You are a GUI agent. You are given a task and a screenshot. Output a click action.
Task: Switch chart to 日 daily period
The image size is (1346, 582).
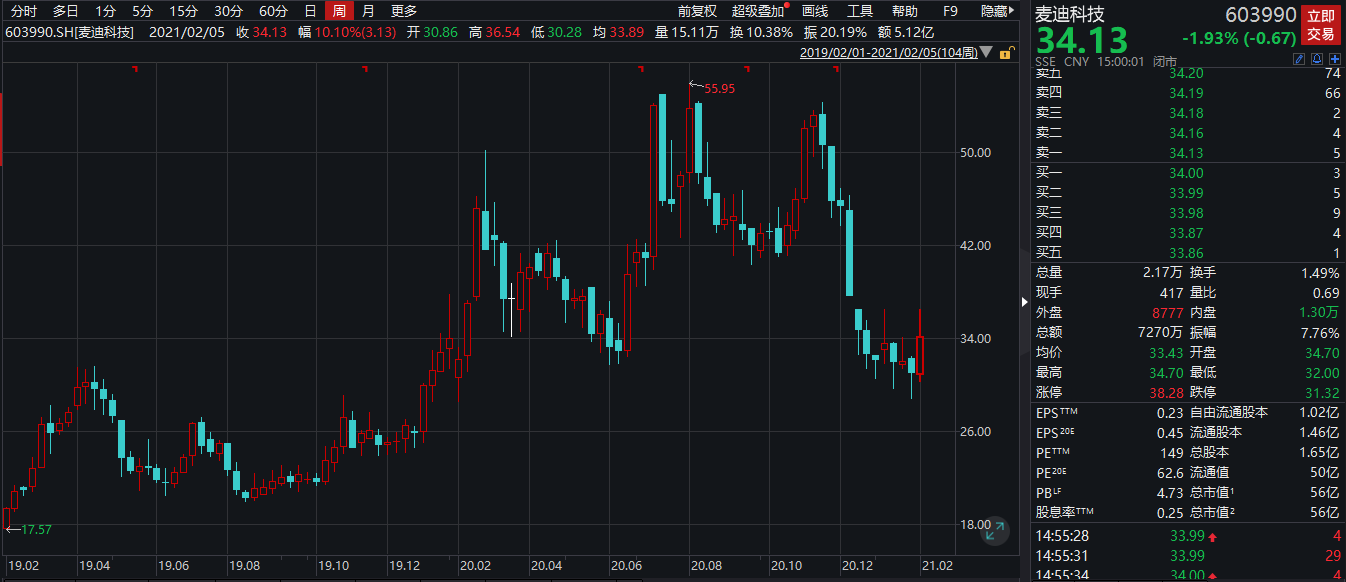tap(310, 11)
